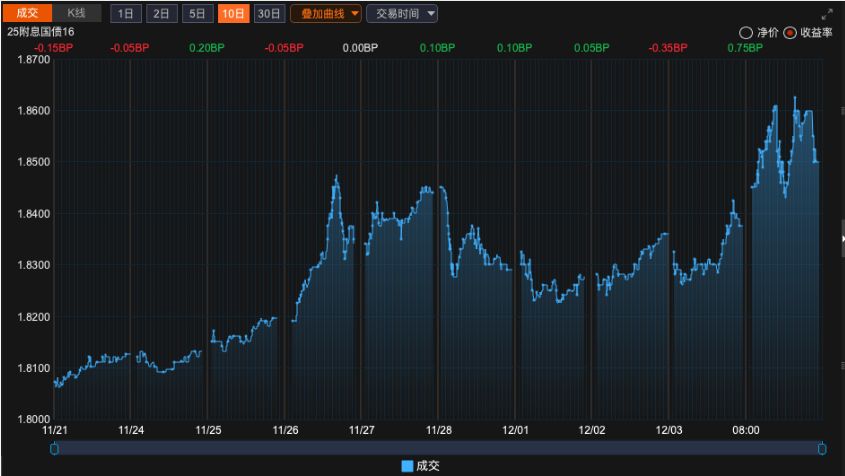Choose the 30日 time range

[x=268, y=14]
